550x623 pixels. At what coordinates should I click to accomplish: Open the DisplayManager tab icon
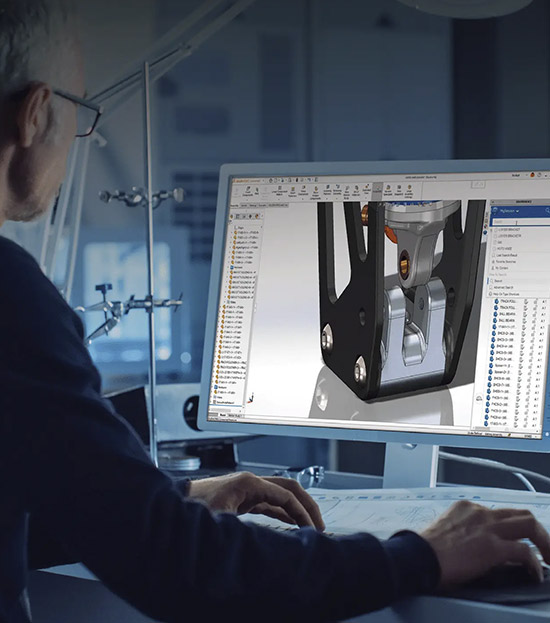(257, 217)
